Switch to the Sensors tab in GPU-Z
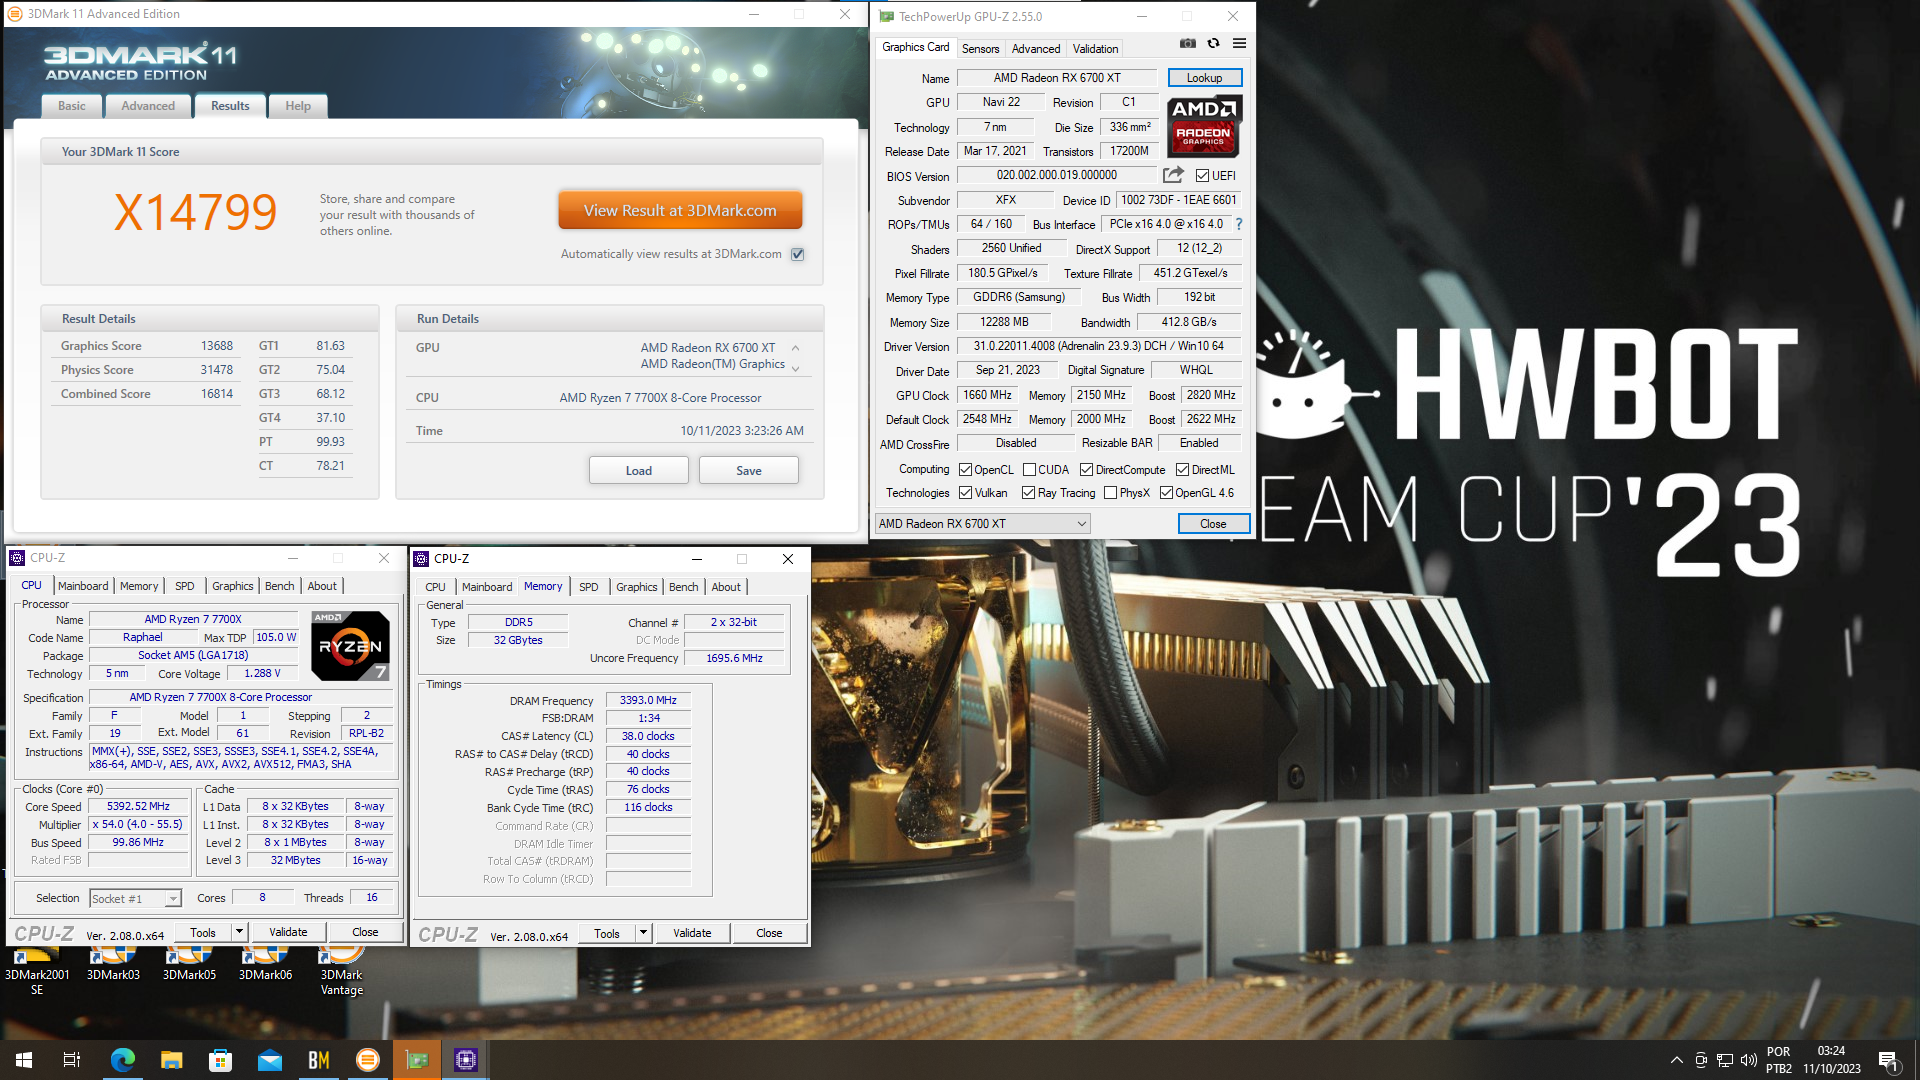This screenshot has height=1080, width=1920. point(980,48)
